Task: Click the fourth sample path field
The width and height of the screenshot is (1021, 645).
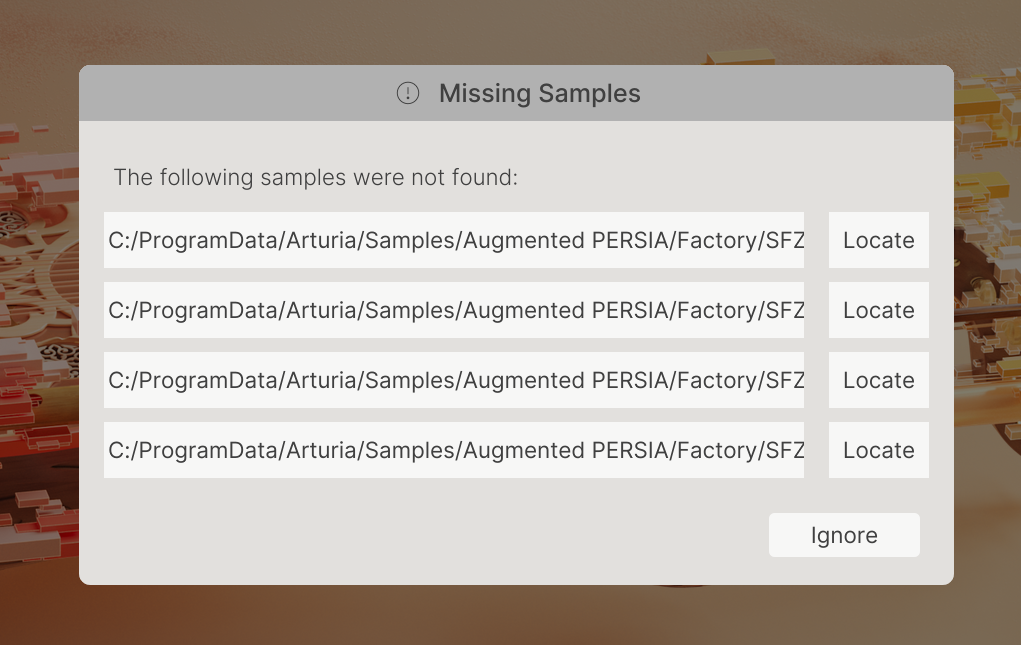Action: click(454, 450)
